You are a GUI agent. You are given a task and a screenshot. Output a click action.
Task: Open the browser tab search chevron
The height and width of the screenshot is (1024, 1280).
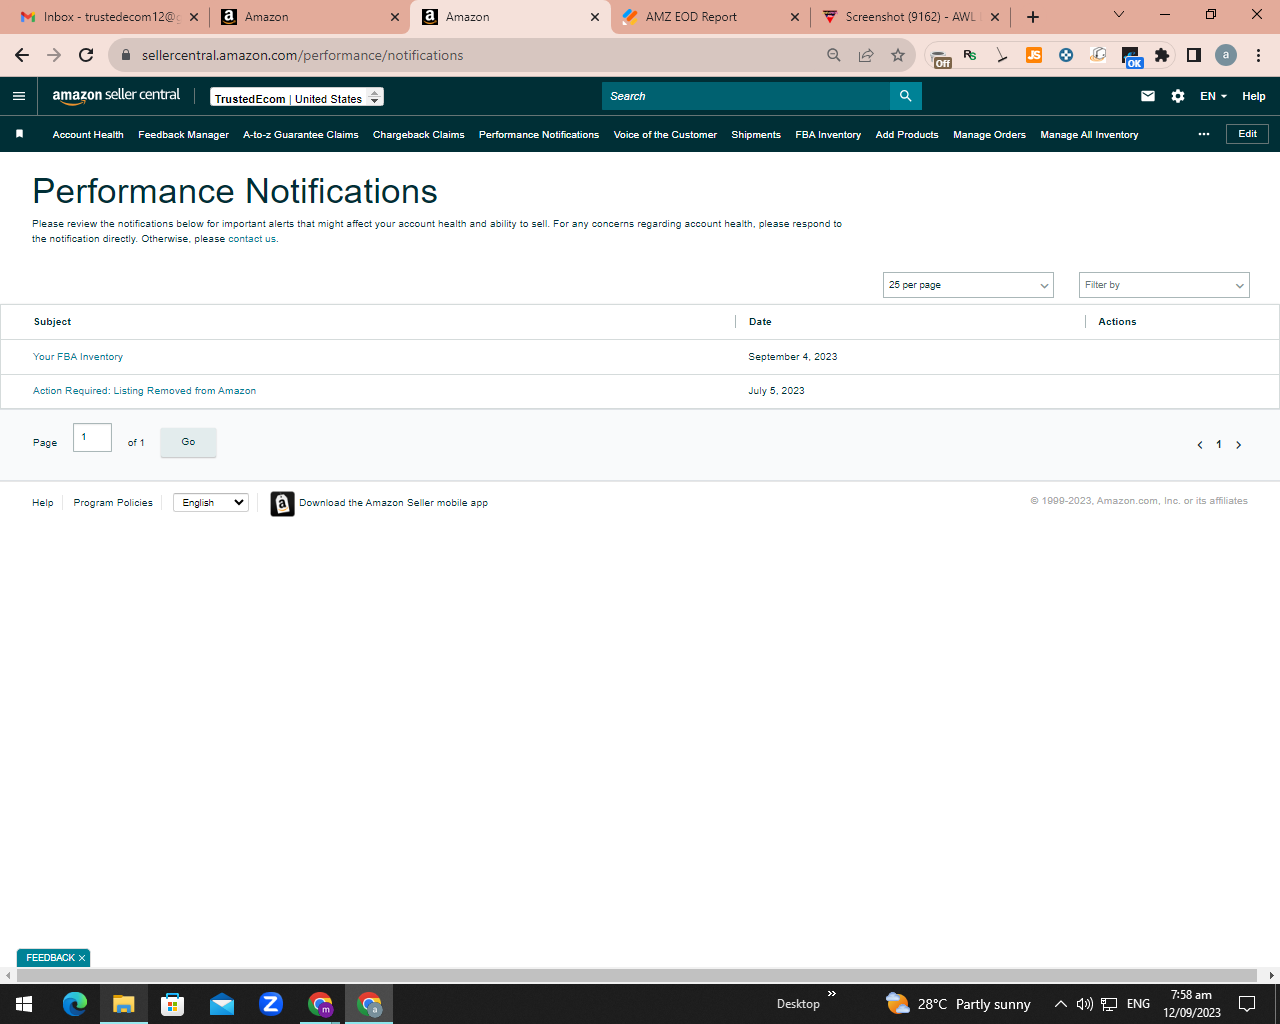(x=1119, y=15)
